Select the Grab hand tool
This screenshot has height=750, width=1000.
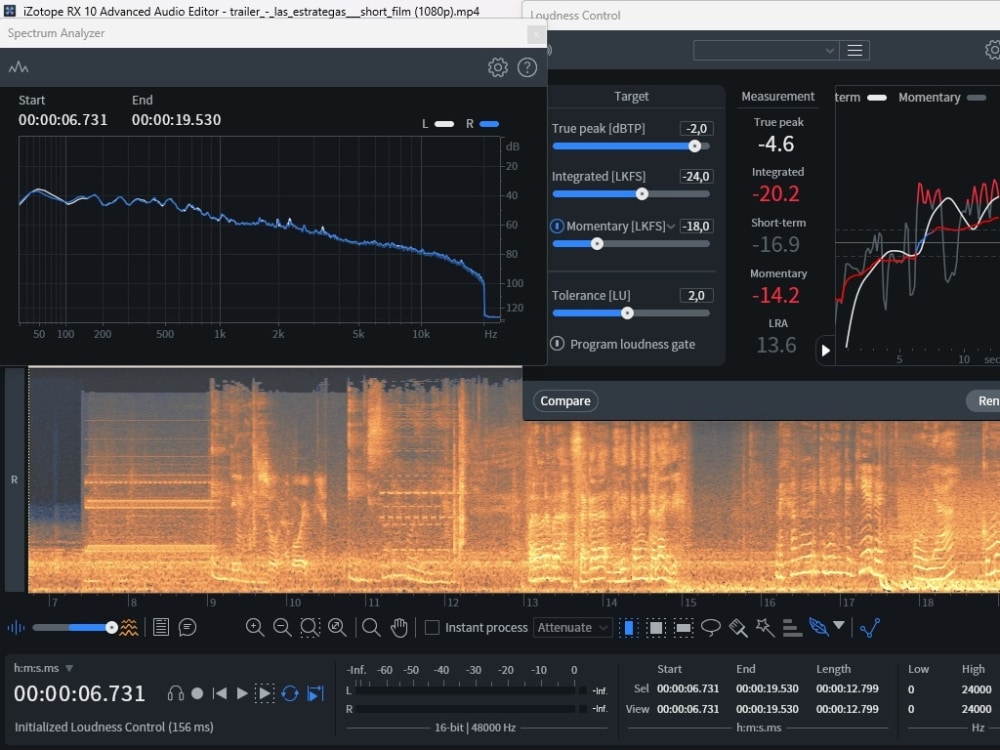pos(399,628)
